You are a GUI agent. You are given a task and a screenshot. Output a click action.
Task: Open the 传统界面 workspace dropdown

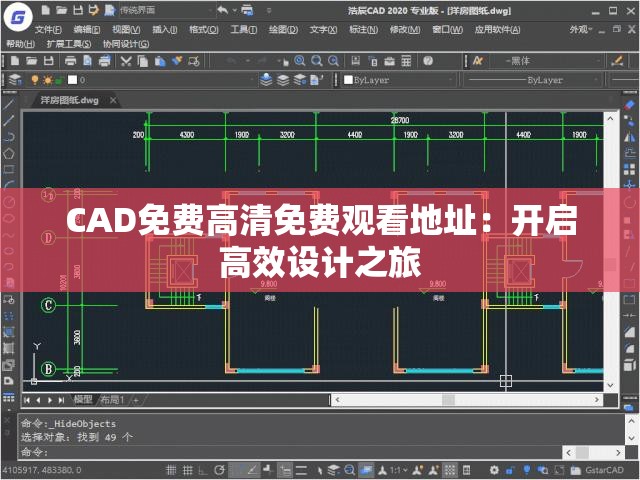coord(167,10)
